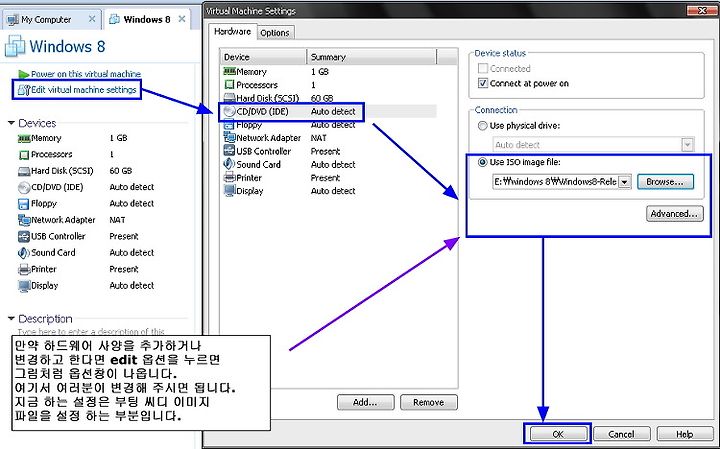The height and width of the screenshot is (449, 720).
Task: Click the description text entry area
Action: coord(92,331)
